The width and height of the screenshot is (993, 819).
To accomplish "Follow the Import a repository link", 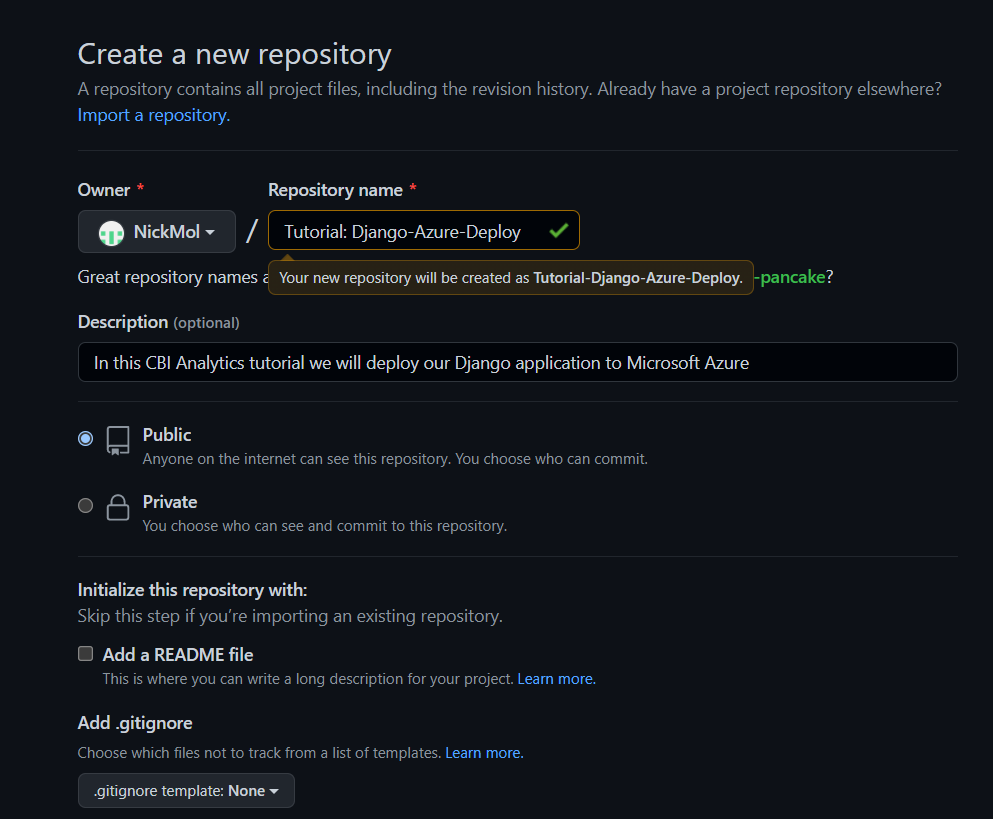I will coord(154,115).
